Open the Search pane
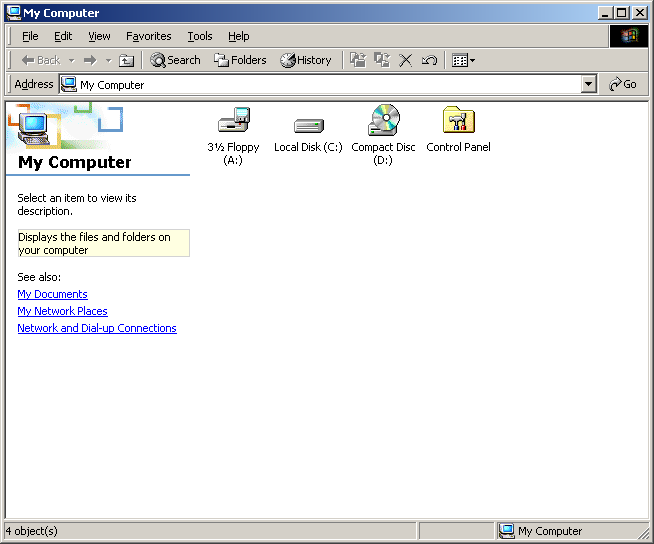The height and width of the screenshot is (544, 654). 175,60
